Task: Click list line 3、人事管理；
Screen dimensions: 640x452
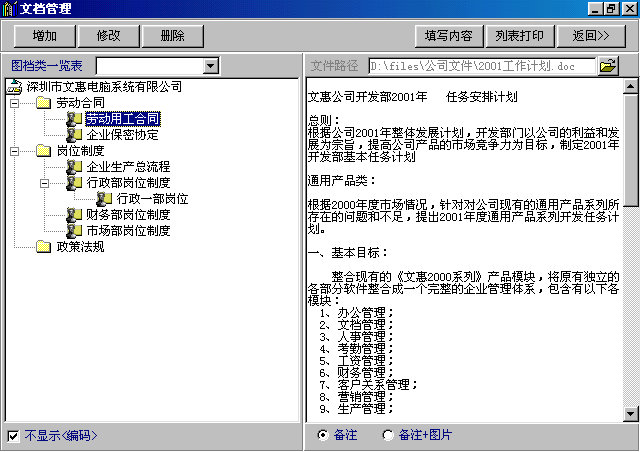Action: point(357,336)
